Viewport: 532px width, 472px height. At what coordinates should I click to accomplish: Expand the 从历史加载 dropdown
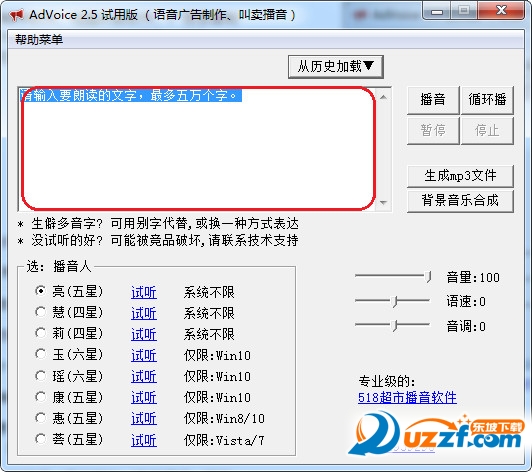pyautogui.click(x=336, y=67)
